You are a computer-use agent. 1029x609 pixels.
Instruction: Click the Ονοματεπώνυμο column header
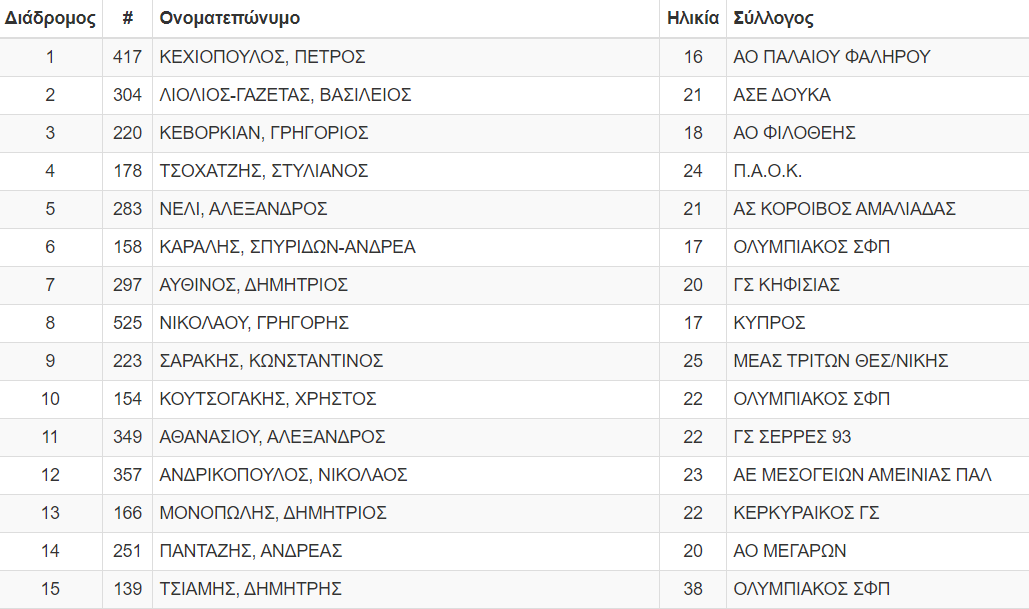(x=230, y=18)
